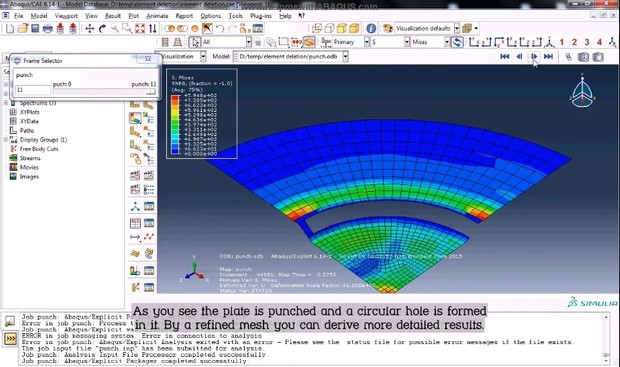The width and height of the screenshot is (620, 367).
Task: Select hidden-line render style icon
Action: pos(329,28)
